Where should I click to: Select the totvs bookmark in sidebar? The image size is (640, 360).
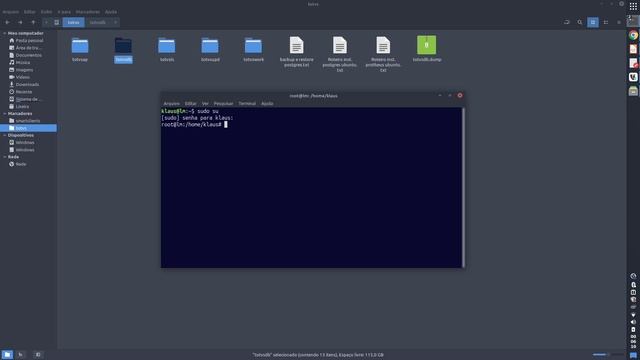tap(28, 128)
